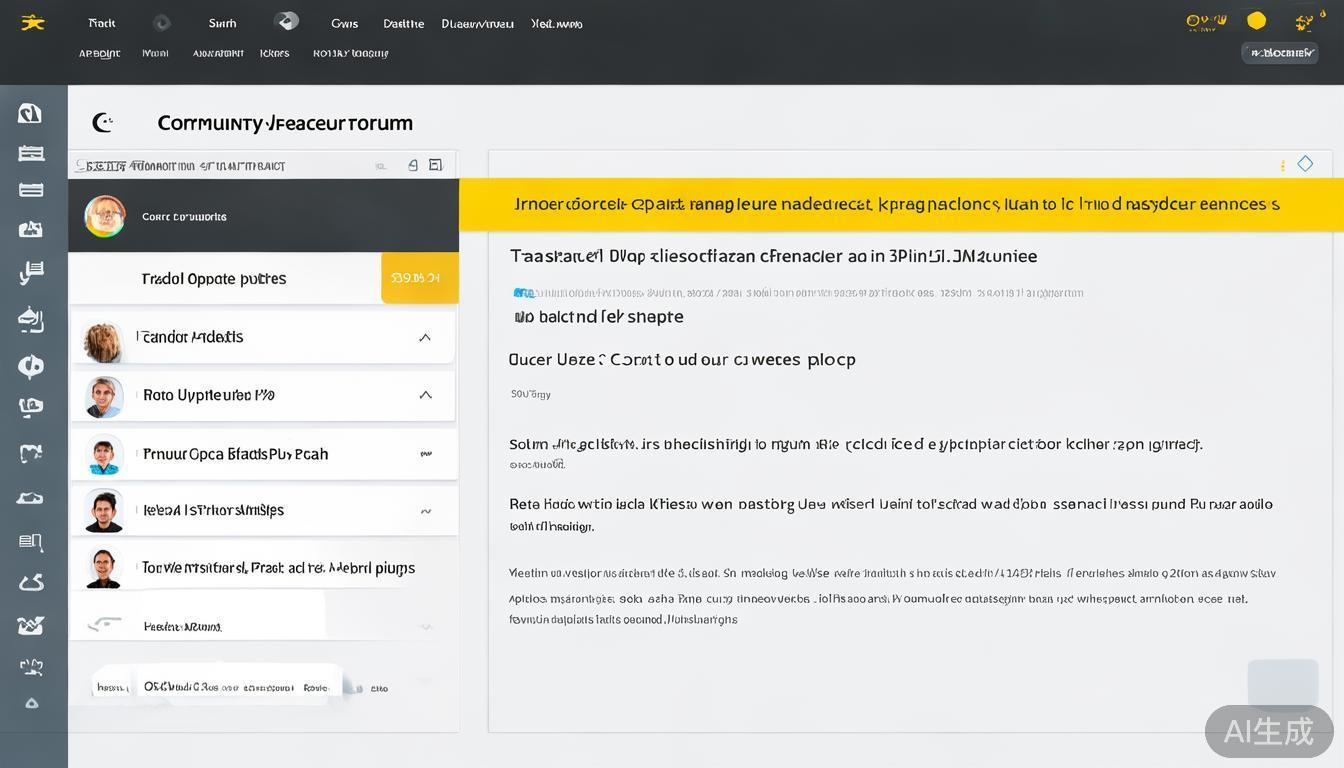Click the blue diamond icon in content header
The image size is (1344, 768).
pos(1305,164)
